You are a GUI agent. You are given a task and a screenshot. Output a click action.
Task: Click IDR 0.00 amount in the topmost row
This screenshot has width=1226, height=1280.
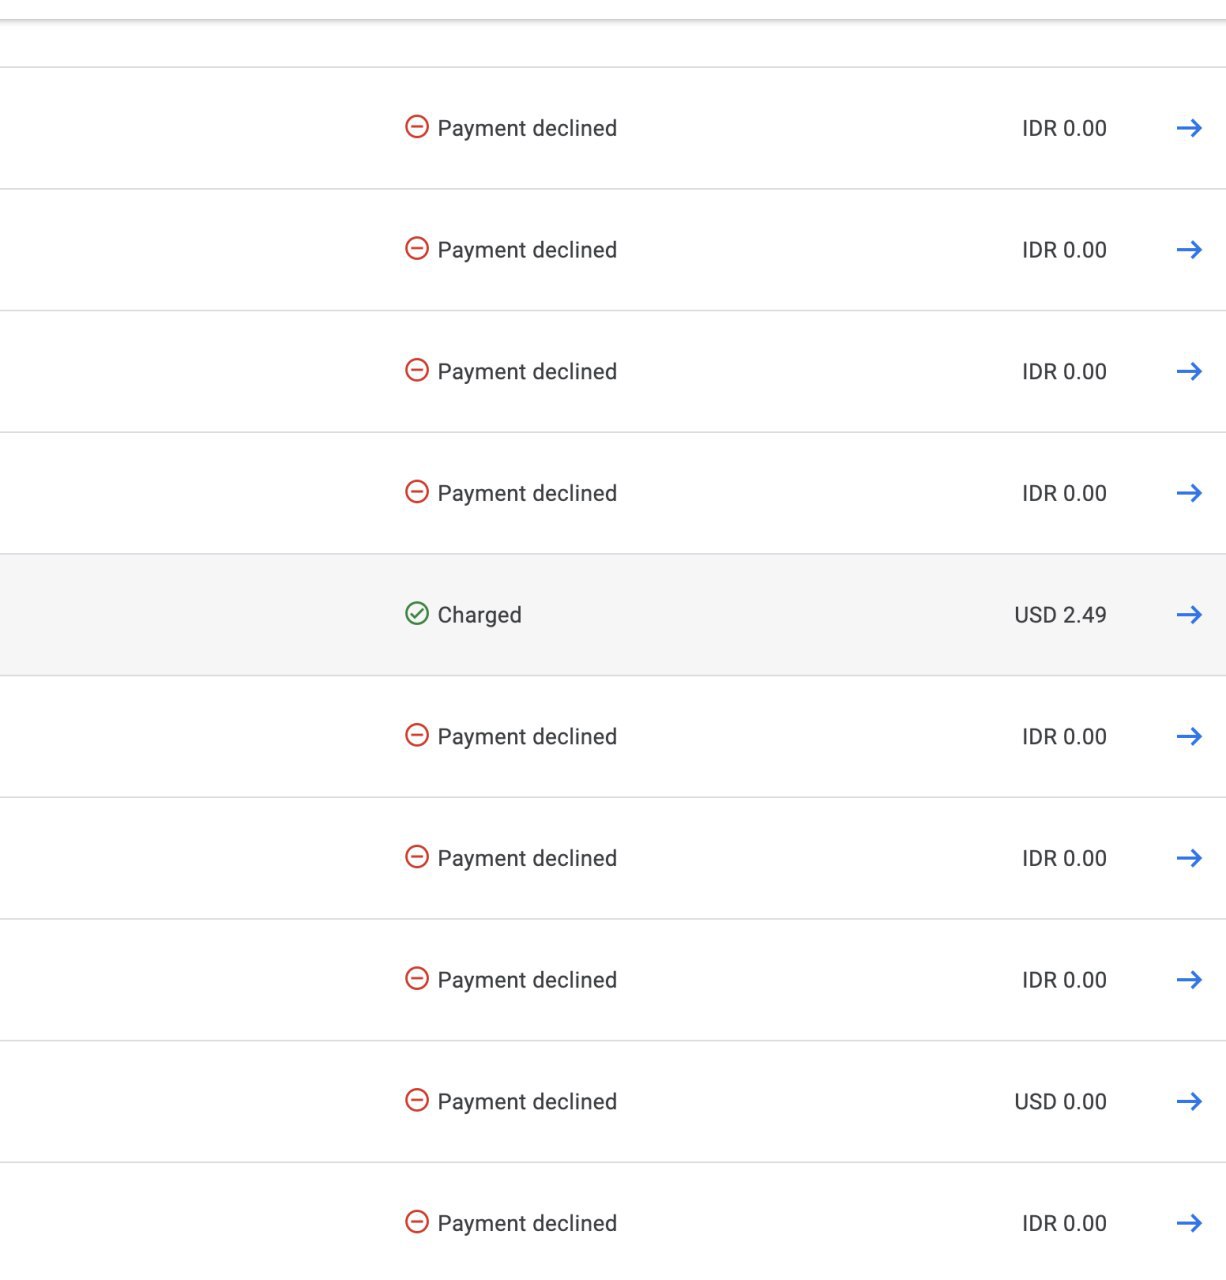1064,129
